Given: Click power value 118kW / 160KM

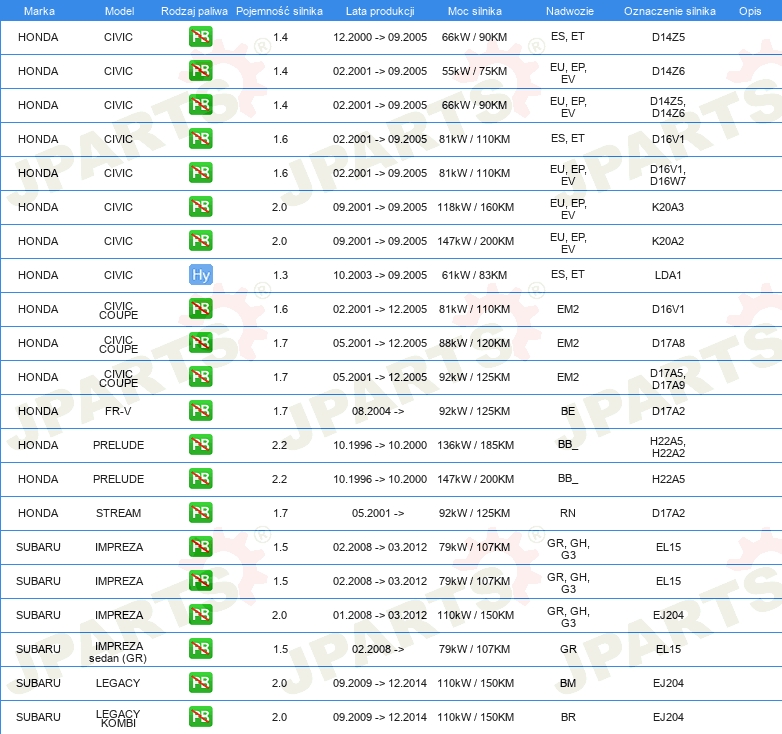Looking at the screenshot, I should (x=475, y=207).
